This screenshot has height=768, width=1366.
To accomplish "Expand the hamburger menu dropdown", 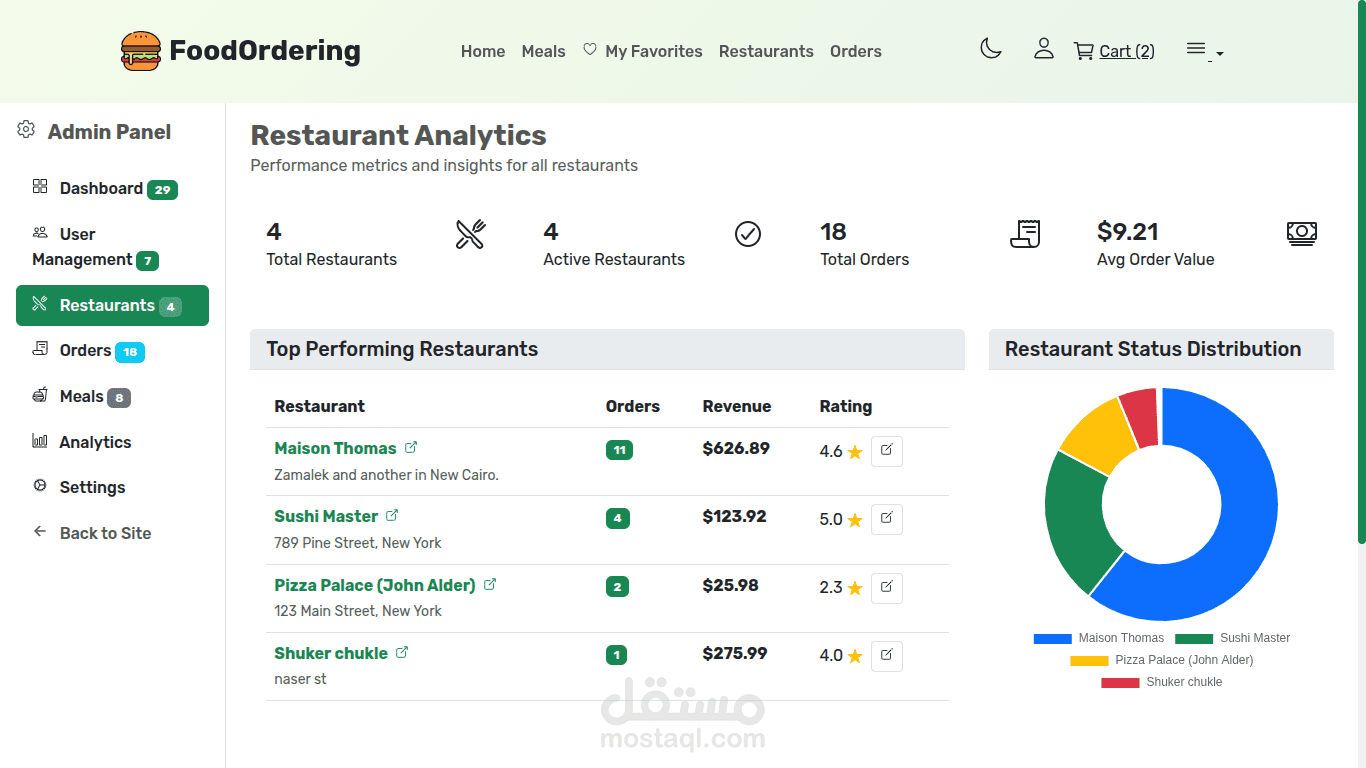I will tap(1204, 50).
